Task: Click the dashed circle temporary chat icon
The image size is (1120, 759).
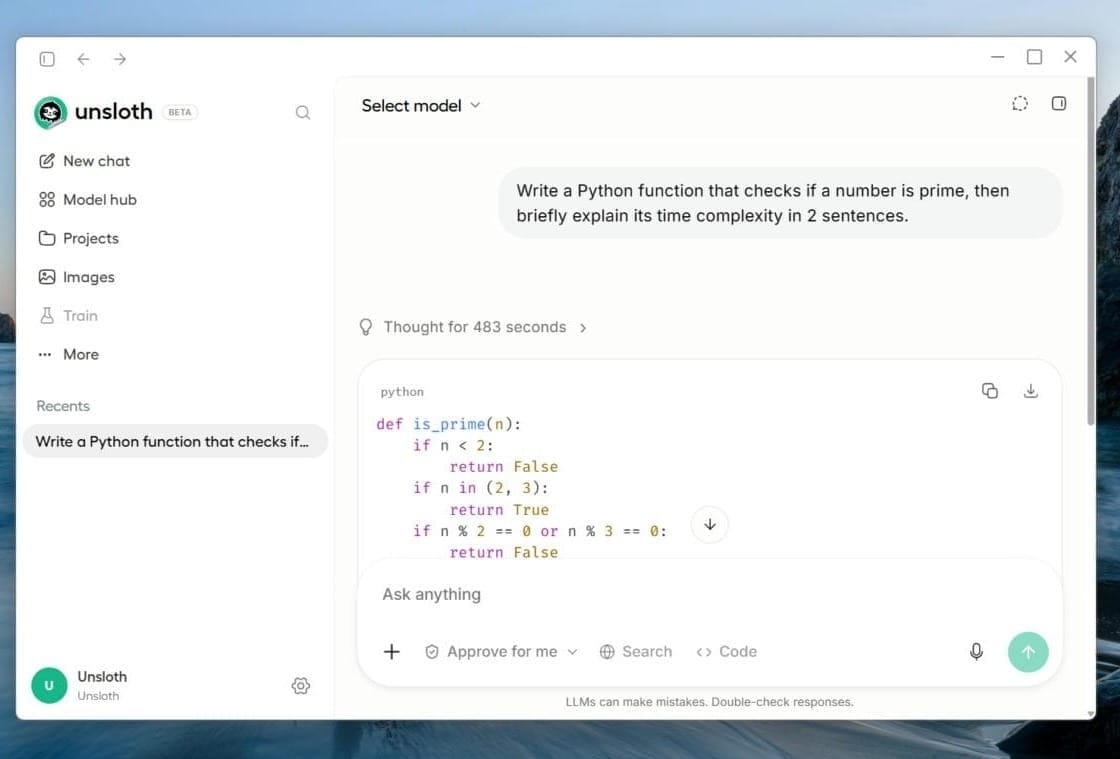Action: (1020, 104)
